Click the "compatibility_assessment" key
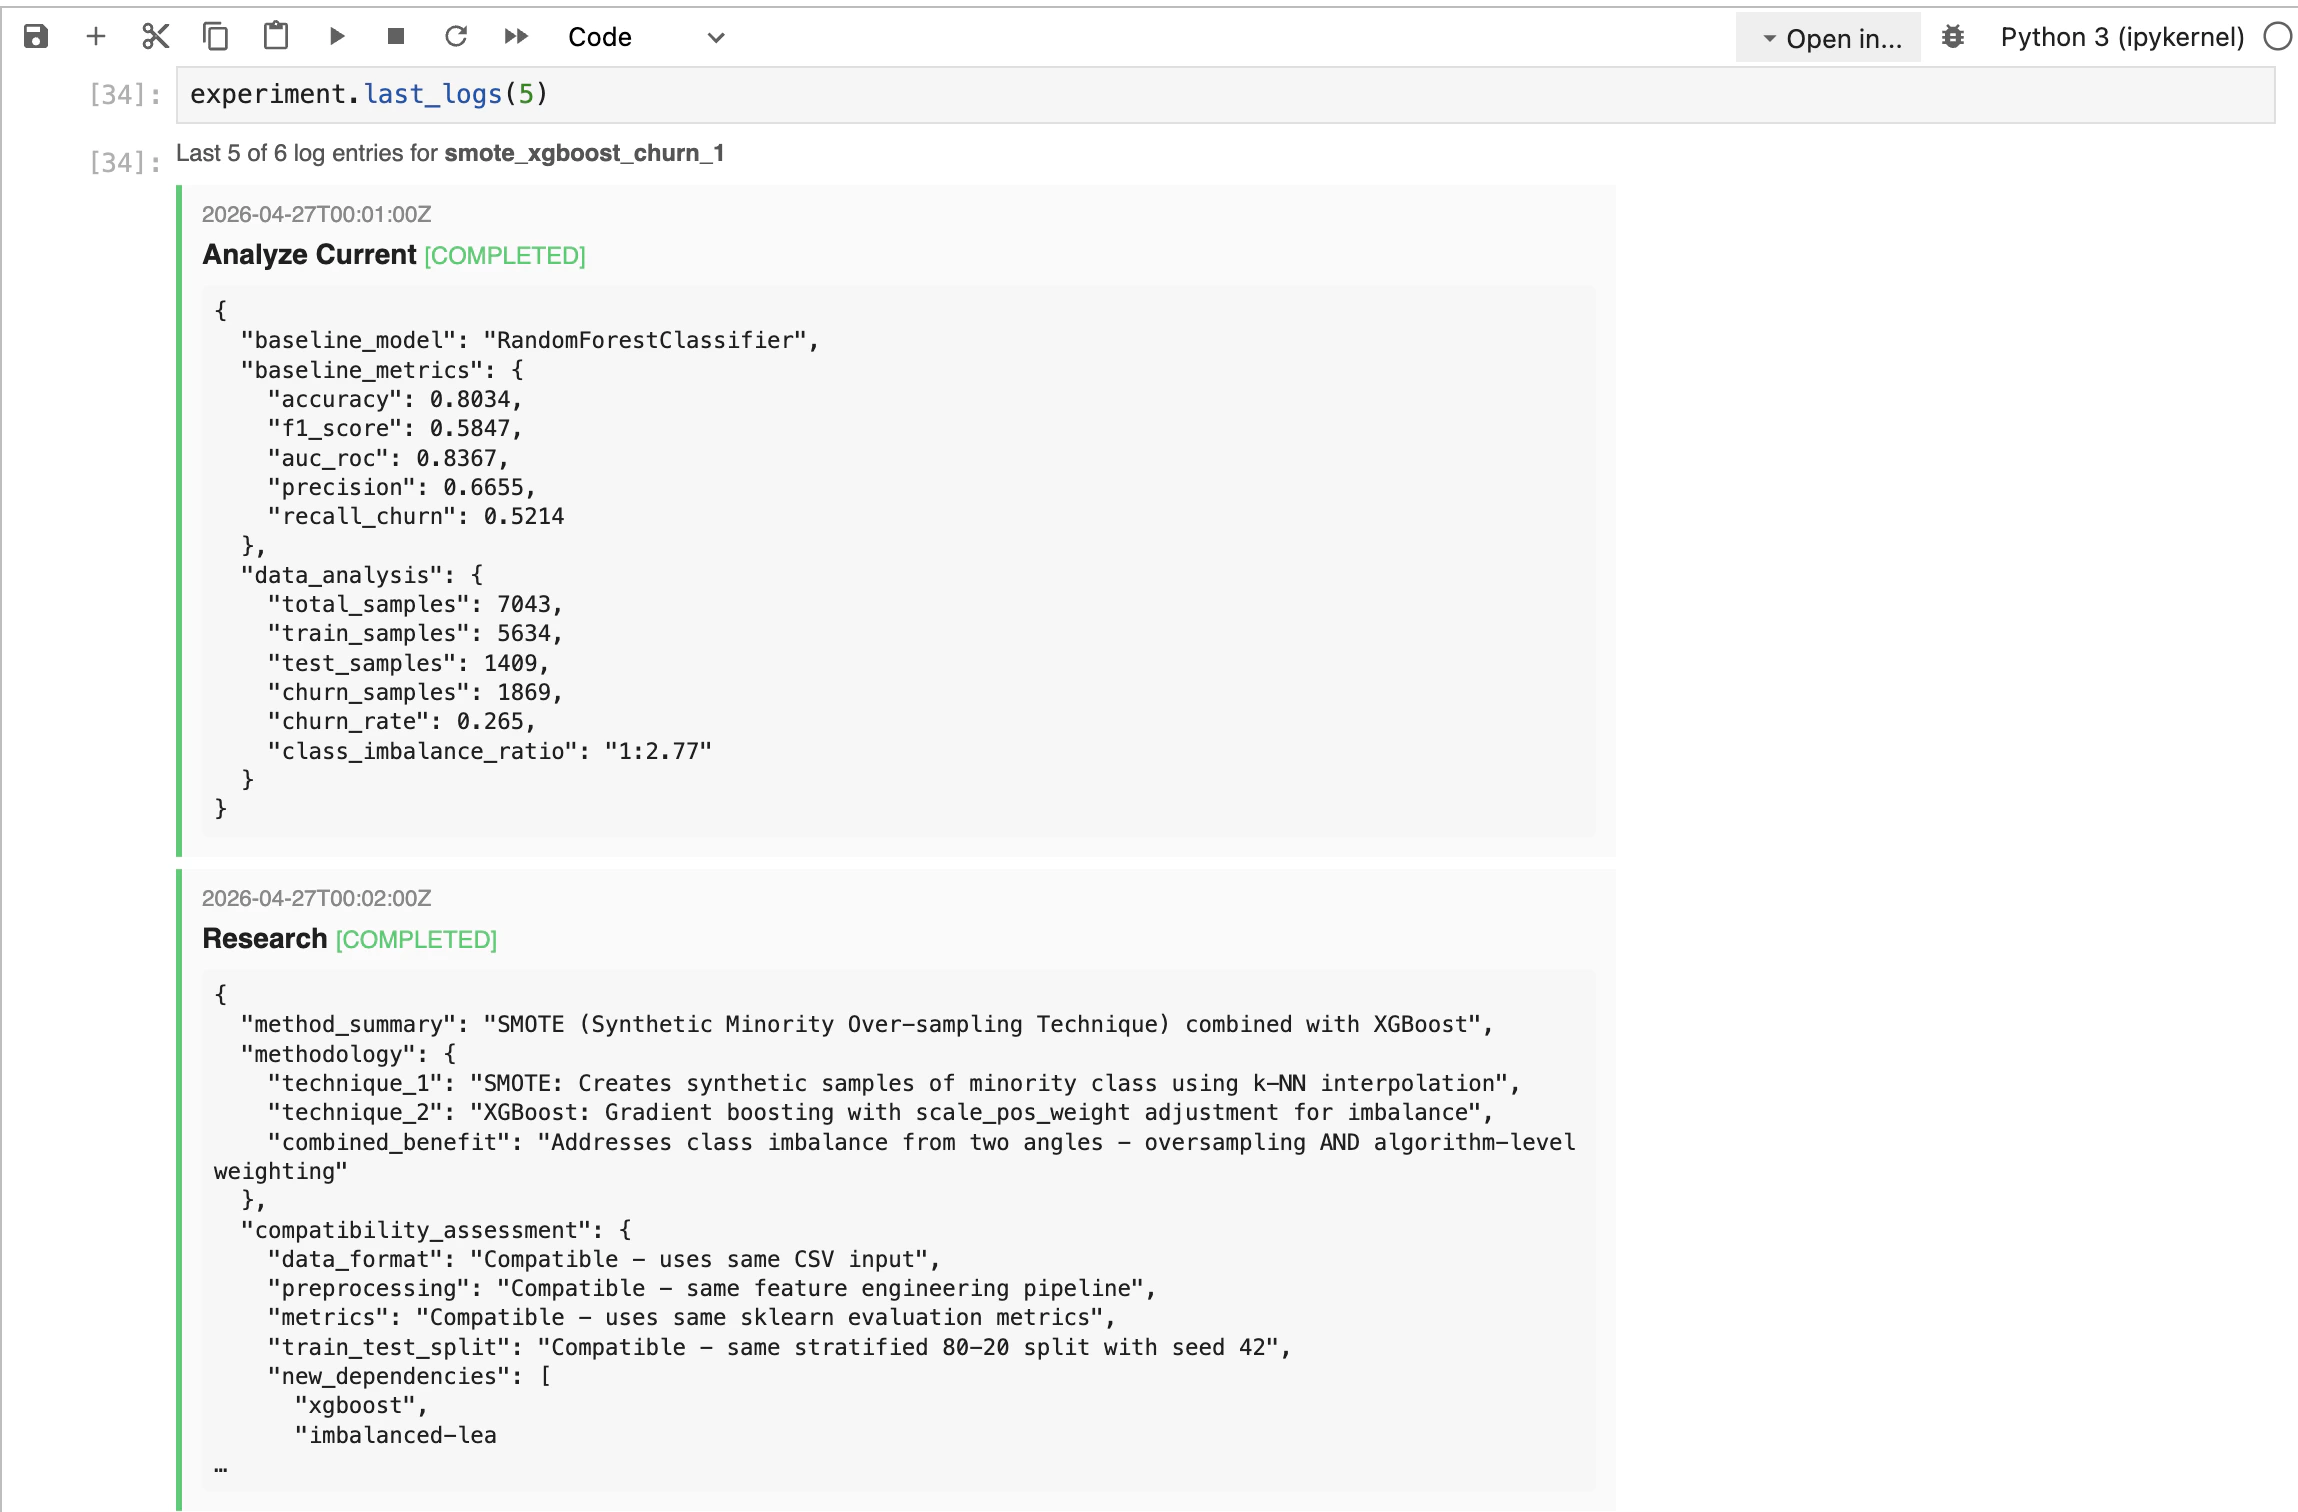2298x1512 pixels. click(422, 1231)
